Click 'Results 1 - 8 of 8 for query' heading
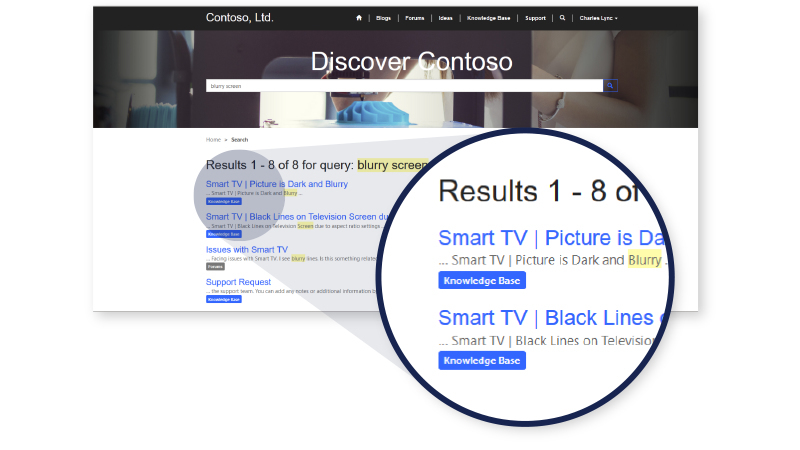 coord(280,165)
